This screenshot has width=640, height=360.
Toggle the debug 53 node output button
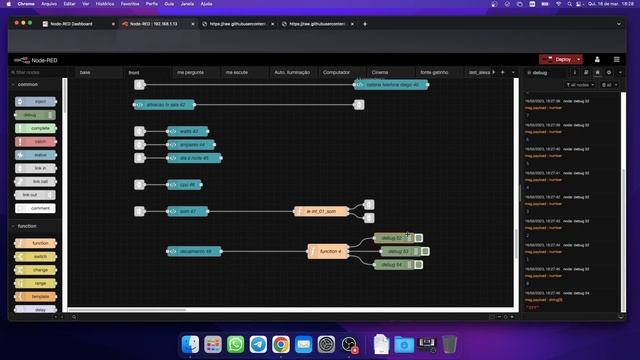coord(425,251)
